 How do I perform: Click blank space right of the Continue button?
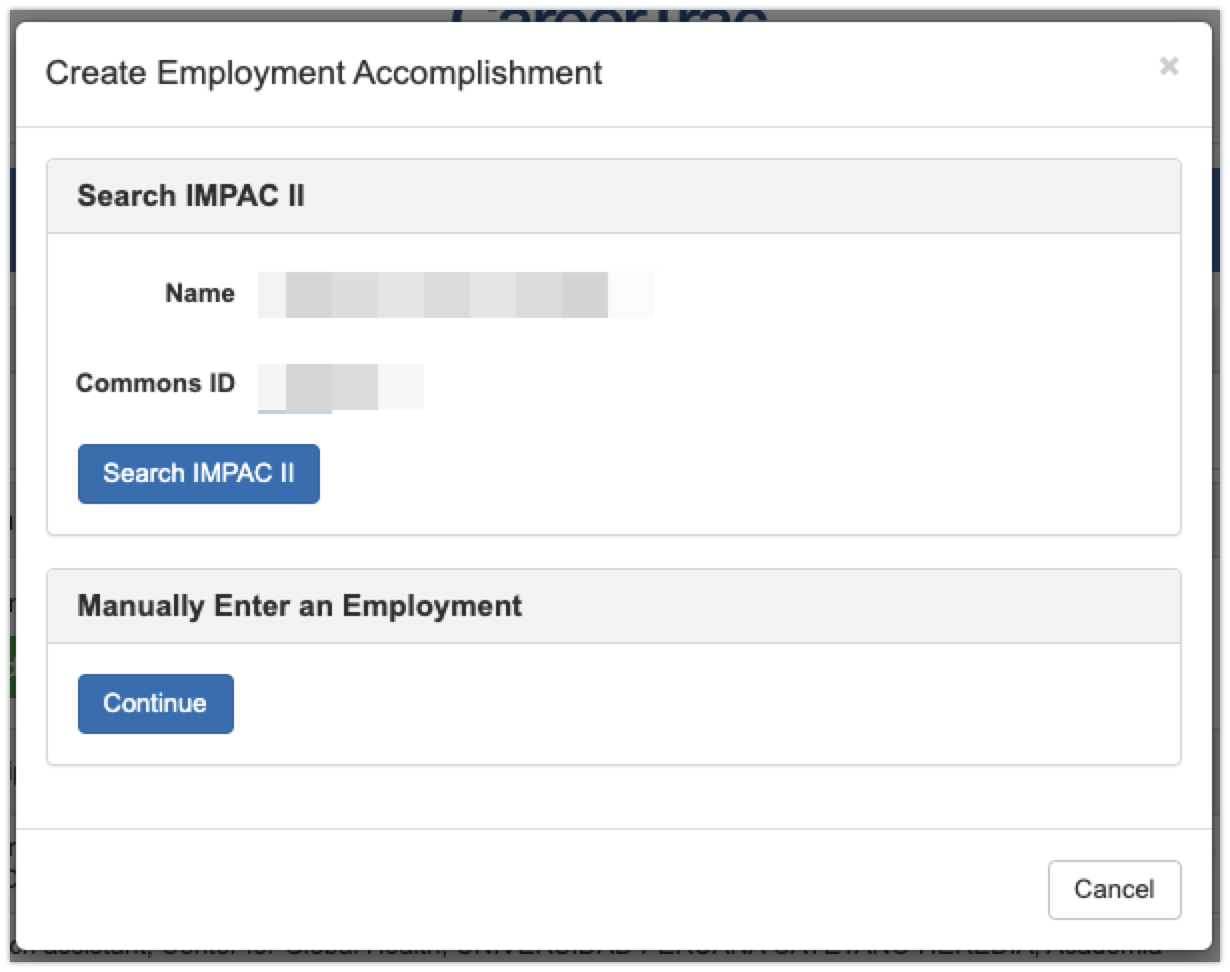click(x=700, y=704)
